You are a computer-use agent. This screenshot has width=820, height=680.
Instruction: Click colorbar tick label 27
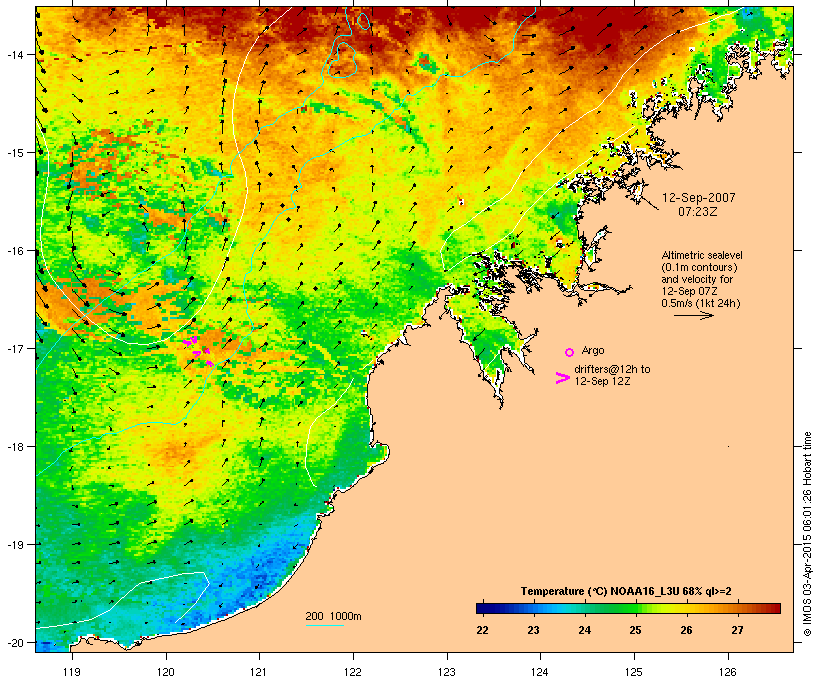[737, 630]
